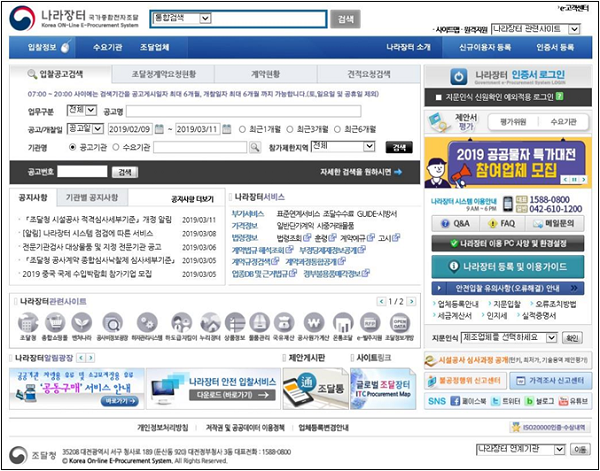Click the Q&A button
Viewport: 600px width, 471px height.
point(455,223)
